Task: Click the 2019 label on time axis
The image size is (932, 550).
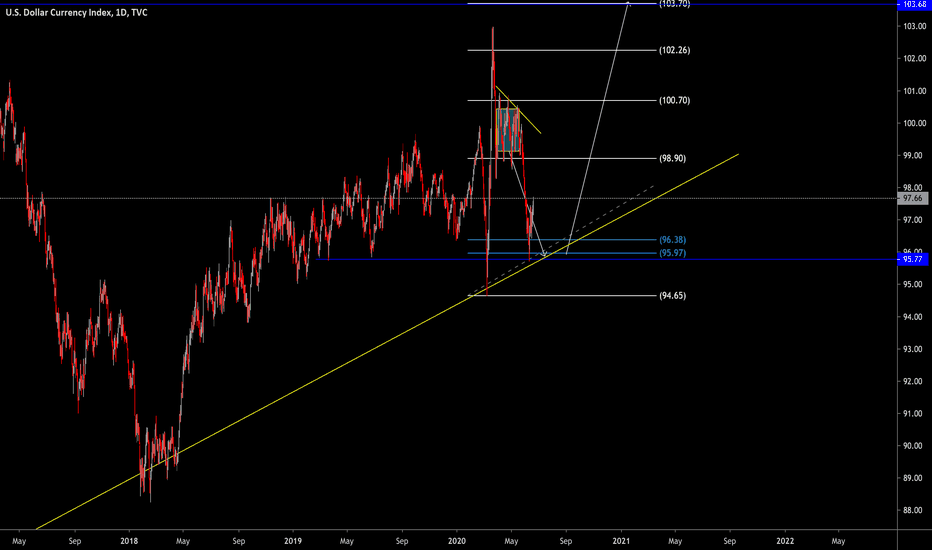Action: click(x=292, y=541)
